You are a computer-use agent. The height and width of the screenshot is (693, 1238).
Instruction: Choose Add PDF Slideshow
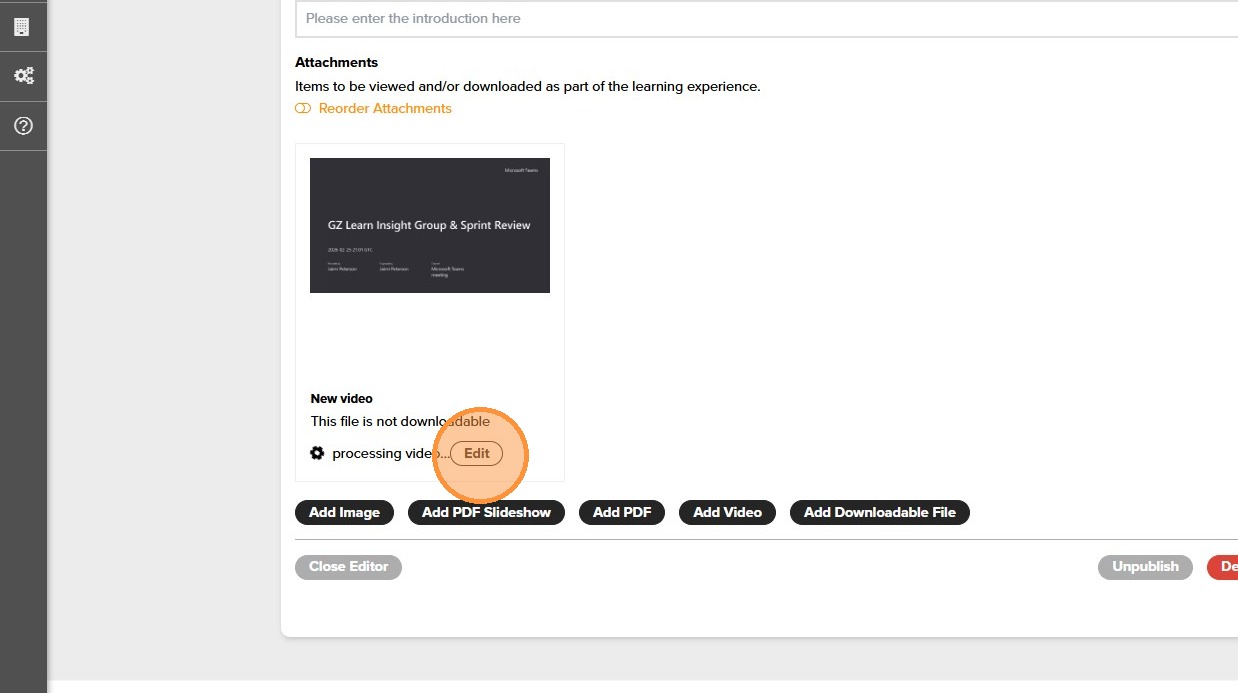point(486,512)
